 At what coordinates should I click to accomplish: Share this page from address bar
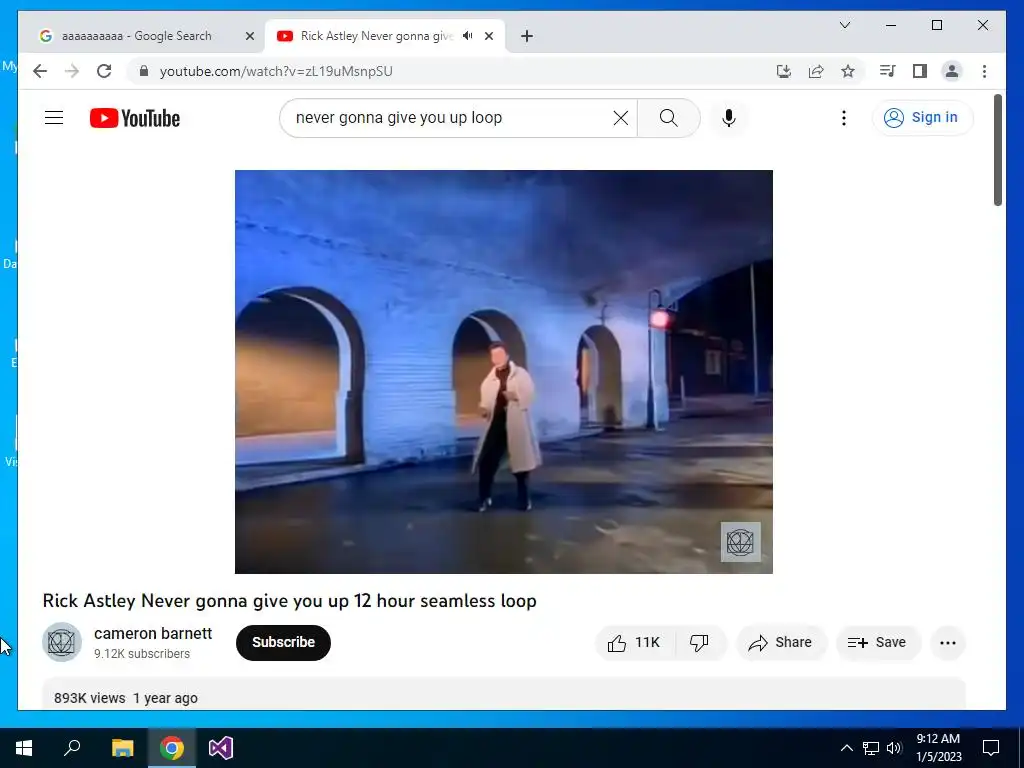(x=816, y=71)
